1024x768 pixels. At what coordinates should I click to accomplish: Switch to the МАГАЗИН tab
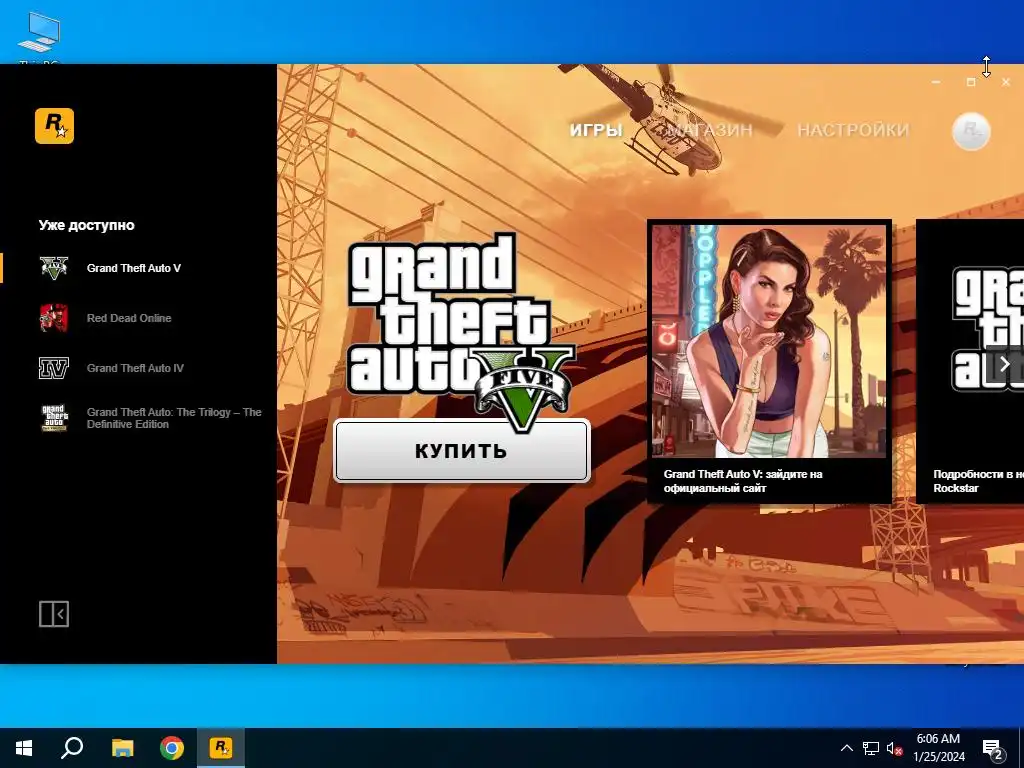(x=710, y=130)
